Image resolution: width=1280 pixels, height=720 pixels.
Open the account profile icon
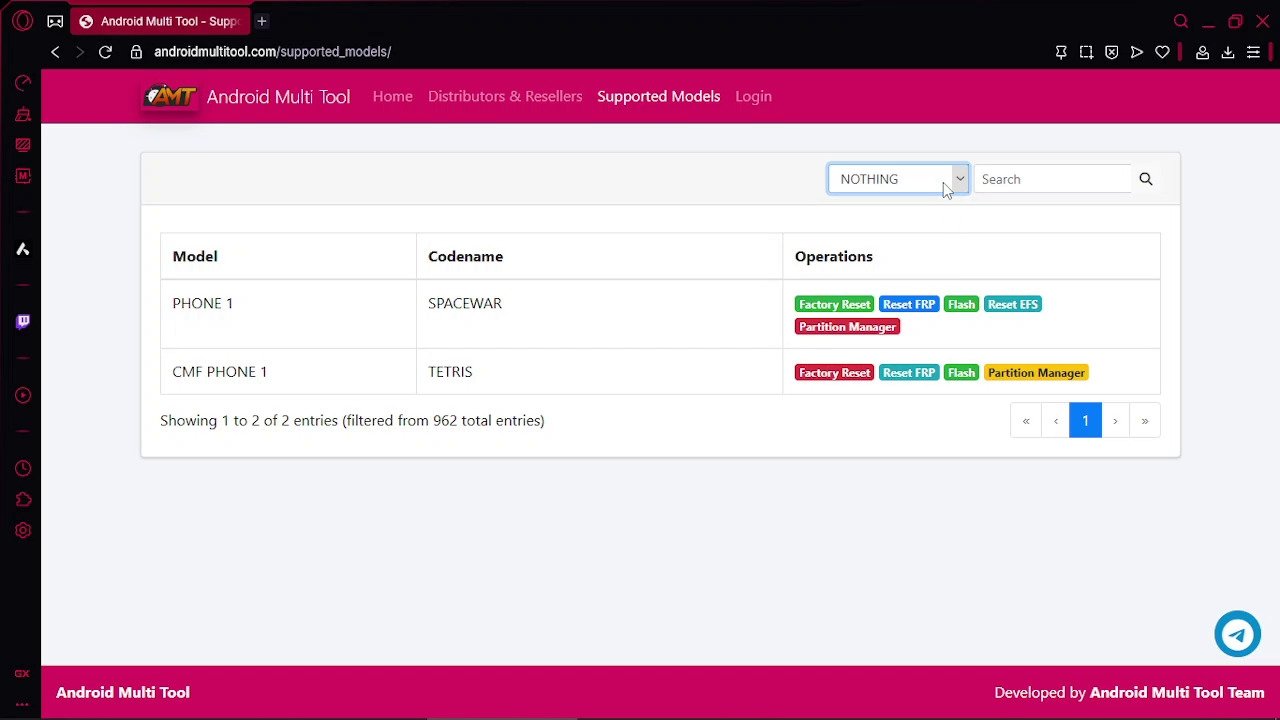tap(1203, 52)
